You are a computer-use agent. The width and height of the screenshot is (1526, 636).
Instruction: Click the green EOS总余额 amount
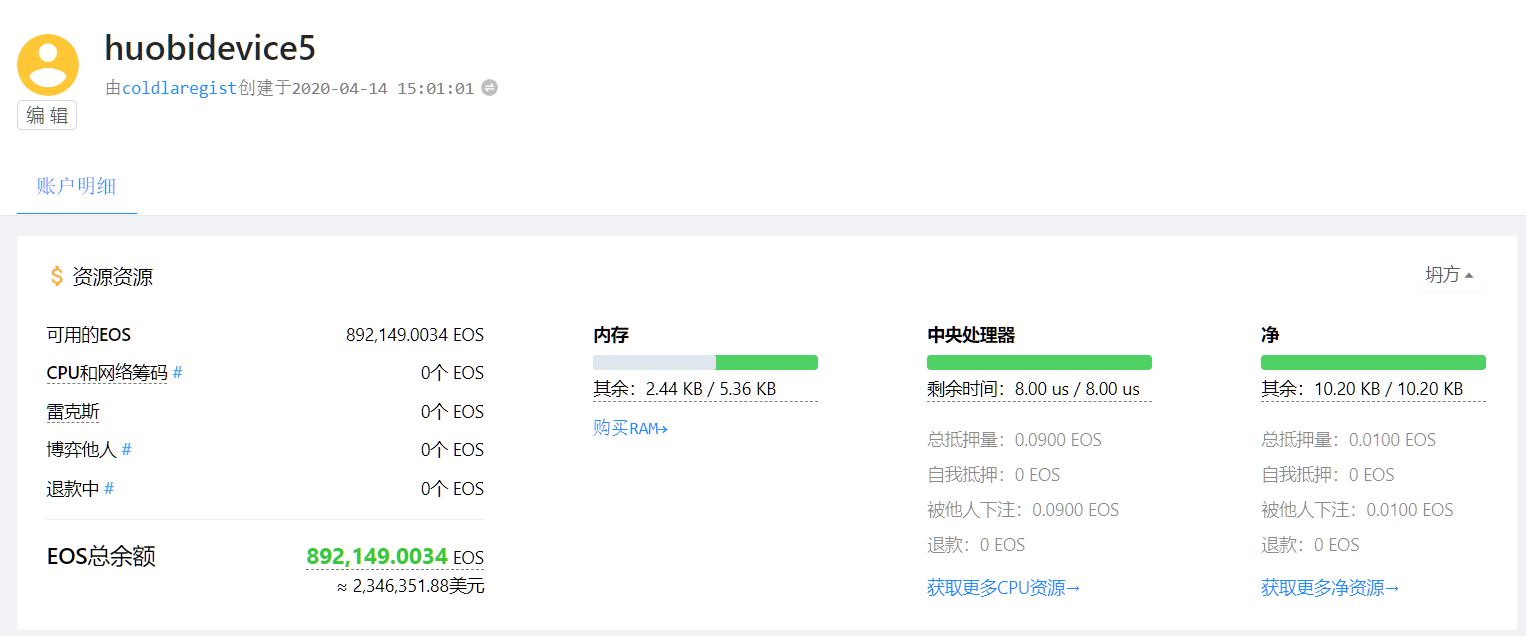[377, 557]
